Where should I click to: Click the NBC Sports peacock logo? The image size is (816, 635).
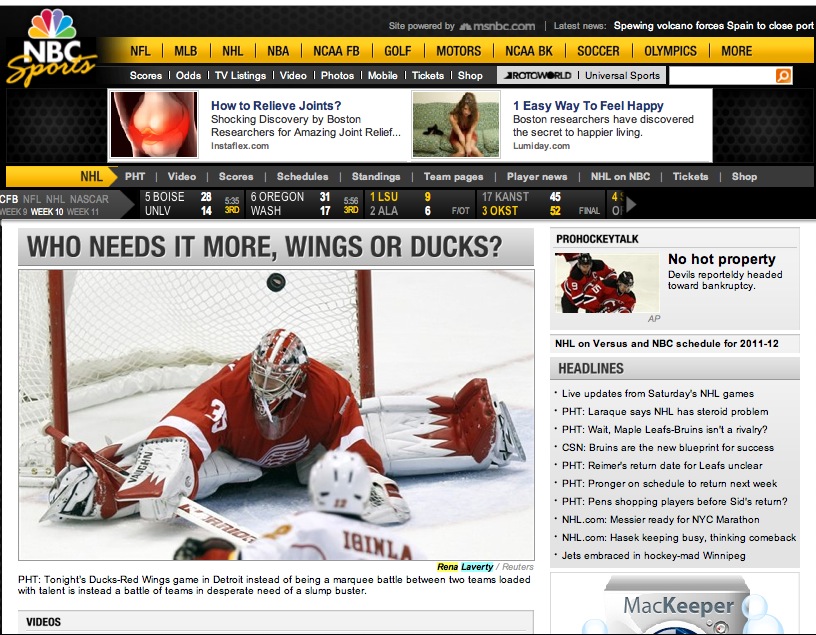(51, 47)
